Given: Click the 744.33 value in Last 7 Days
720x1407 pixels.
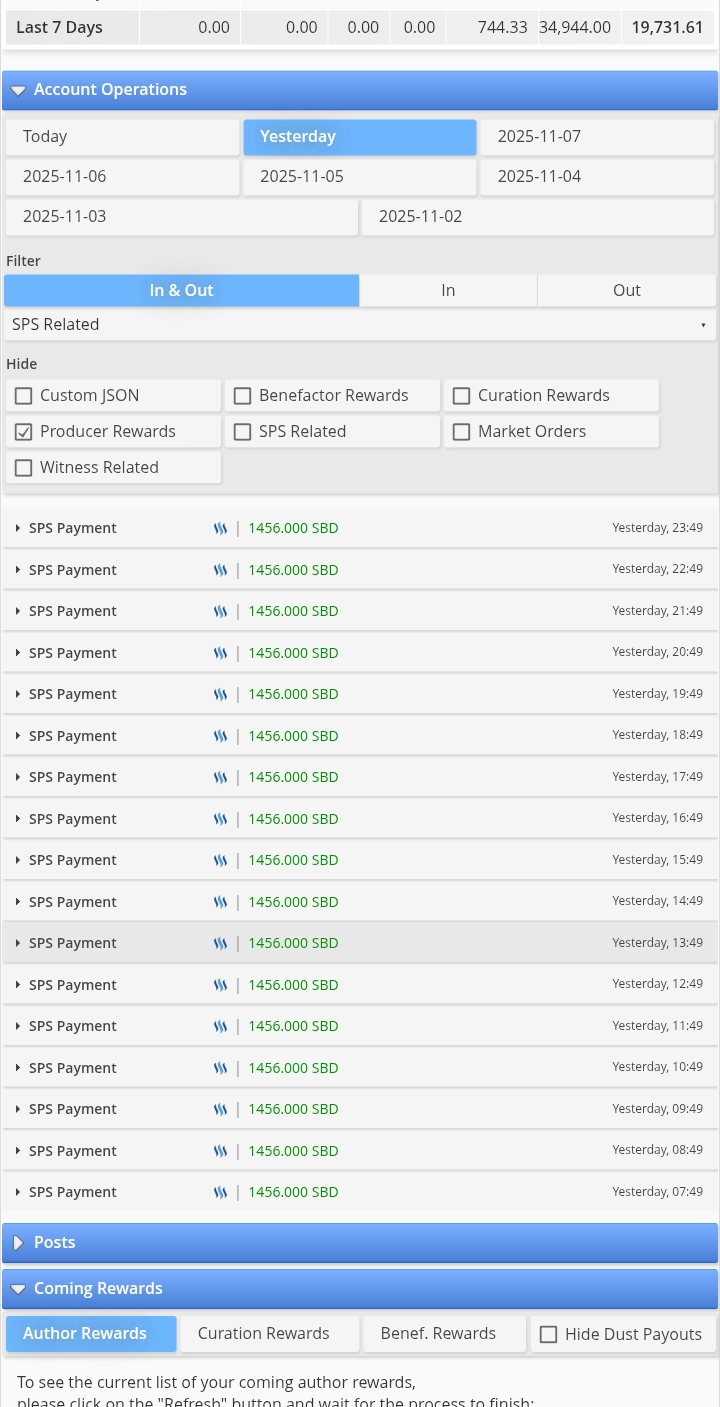Looking at the screenshot, I should [x=502, y=27].
